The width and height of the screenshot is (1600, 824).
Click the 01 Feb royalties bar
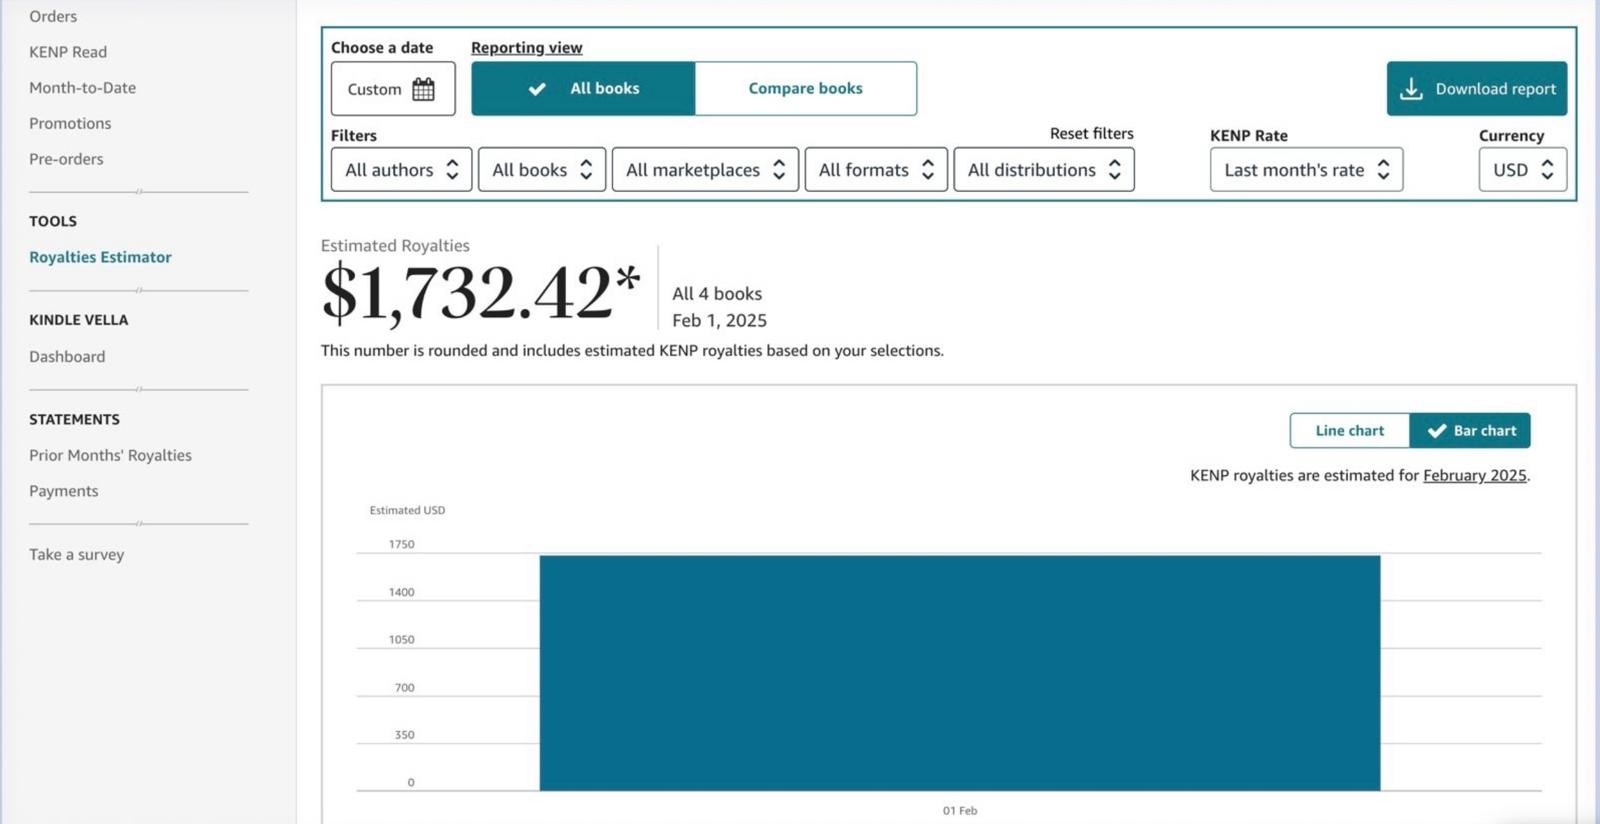pyautogui.click(x=959, y=672)
